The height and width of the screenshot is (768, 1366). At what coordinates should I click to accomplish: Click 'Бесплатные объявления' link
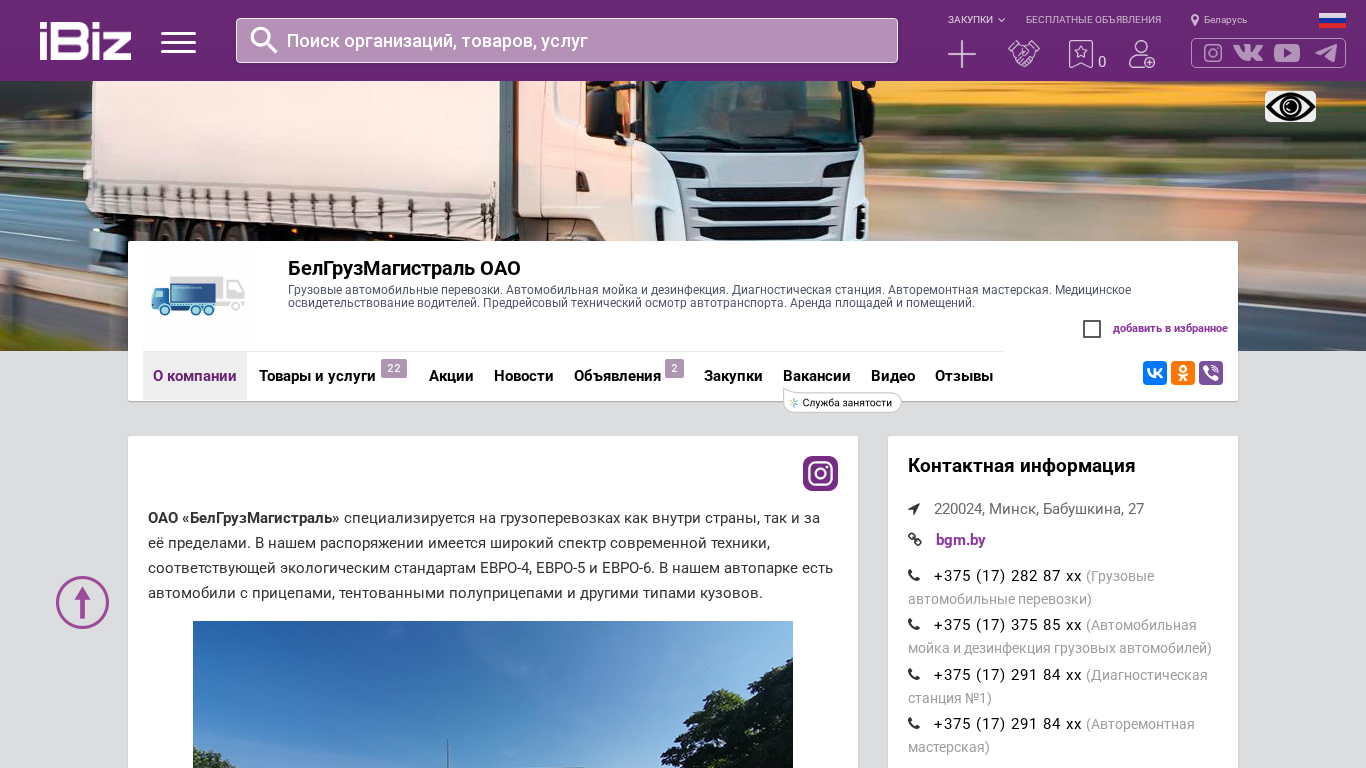[x=1093, y=20]
